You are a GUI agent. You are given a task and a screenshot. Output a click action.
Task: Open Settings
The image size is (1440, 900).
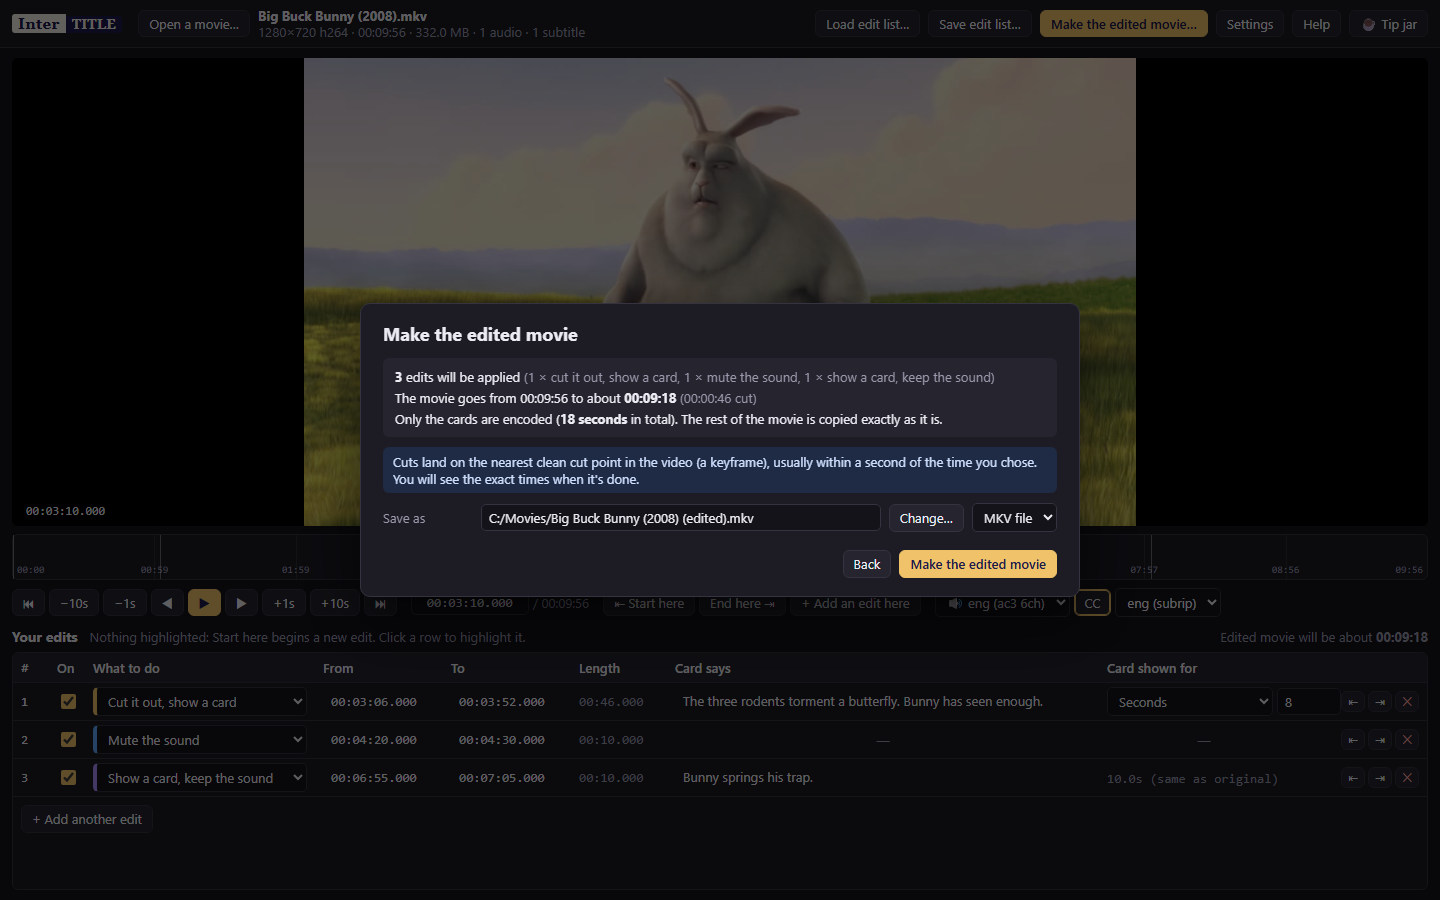1250,24
